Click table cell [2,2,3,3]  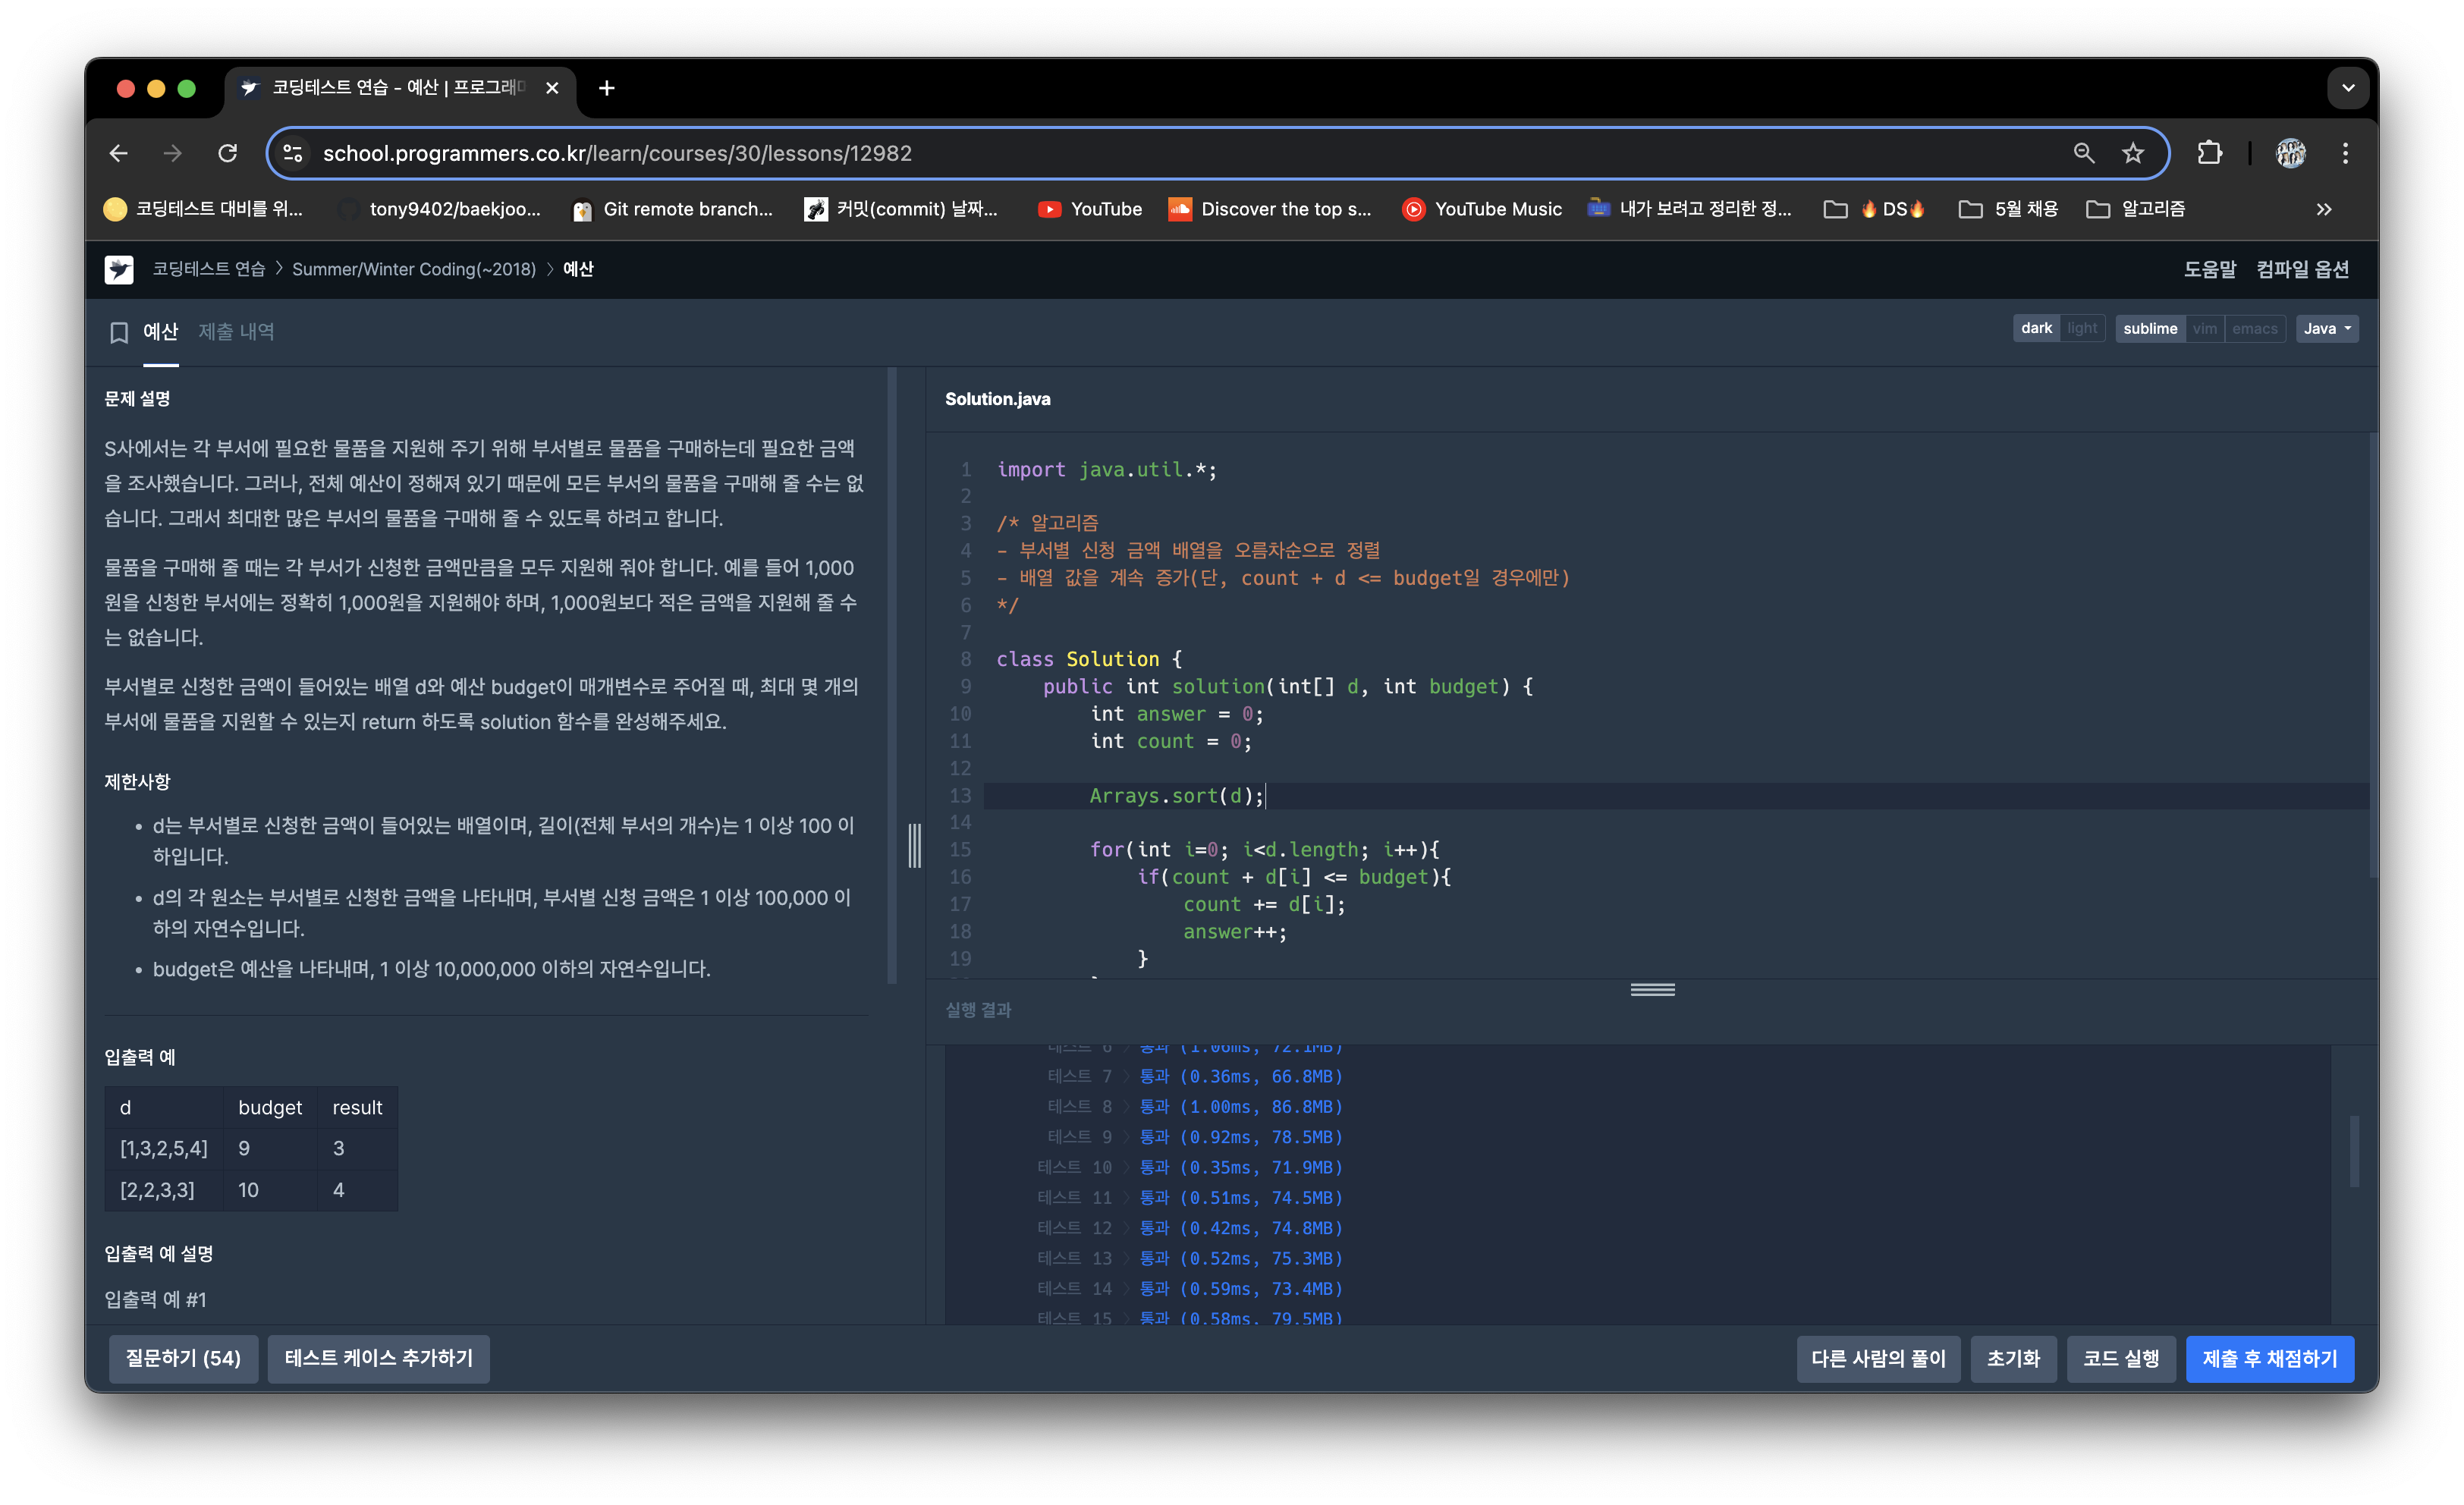tap(164, 1190)
